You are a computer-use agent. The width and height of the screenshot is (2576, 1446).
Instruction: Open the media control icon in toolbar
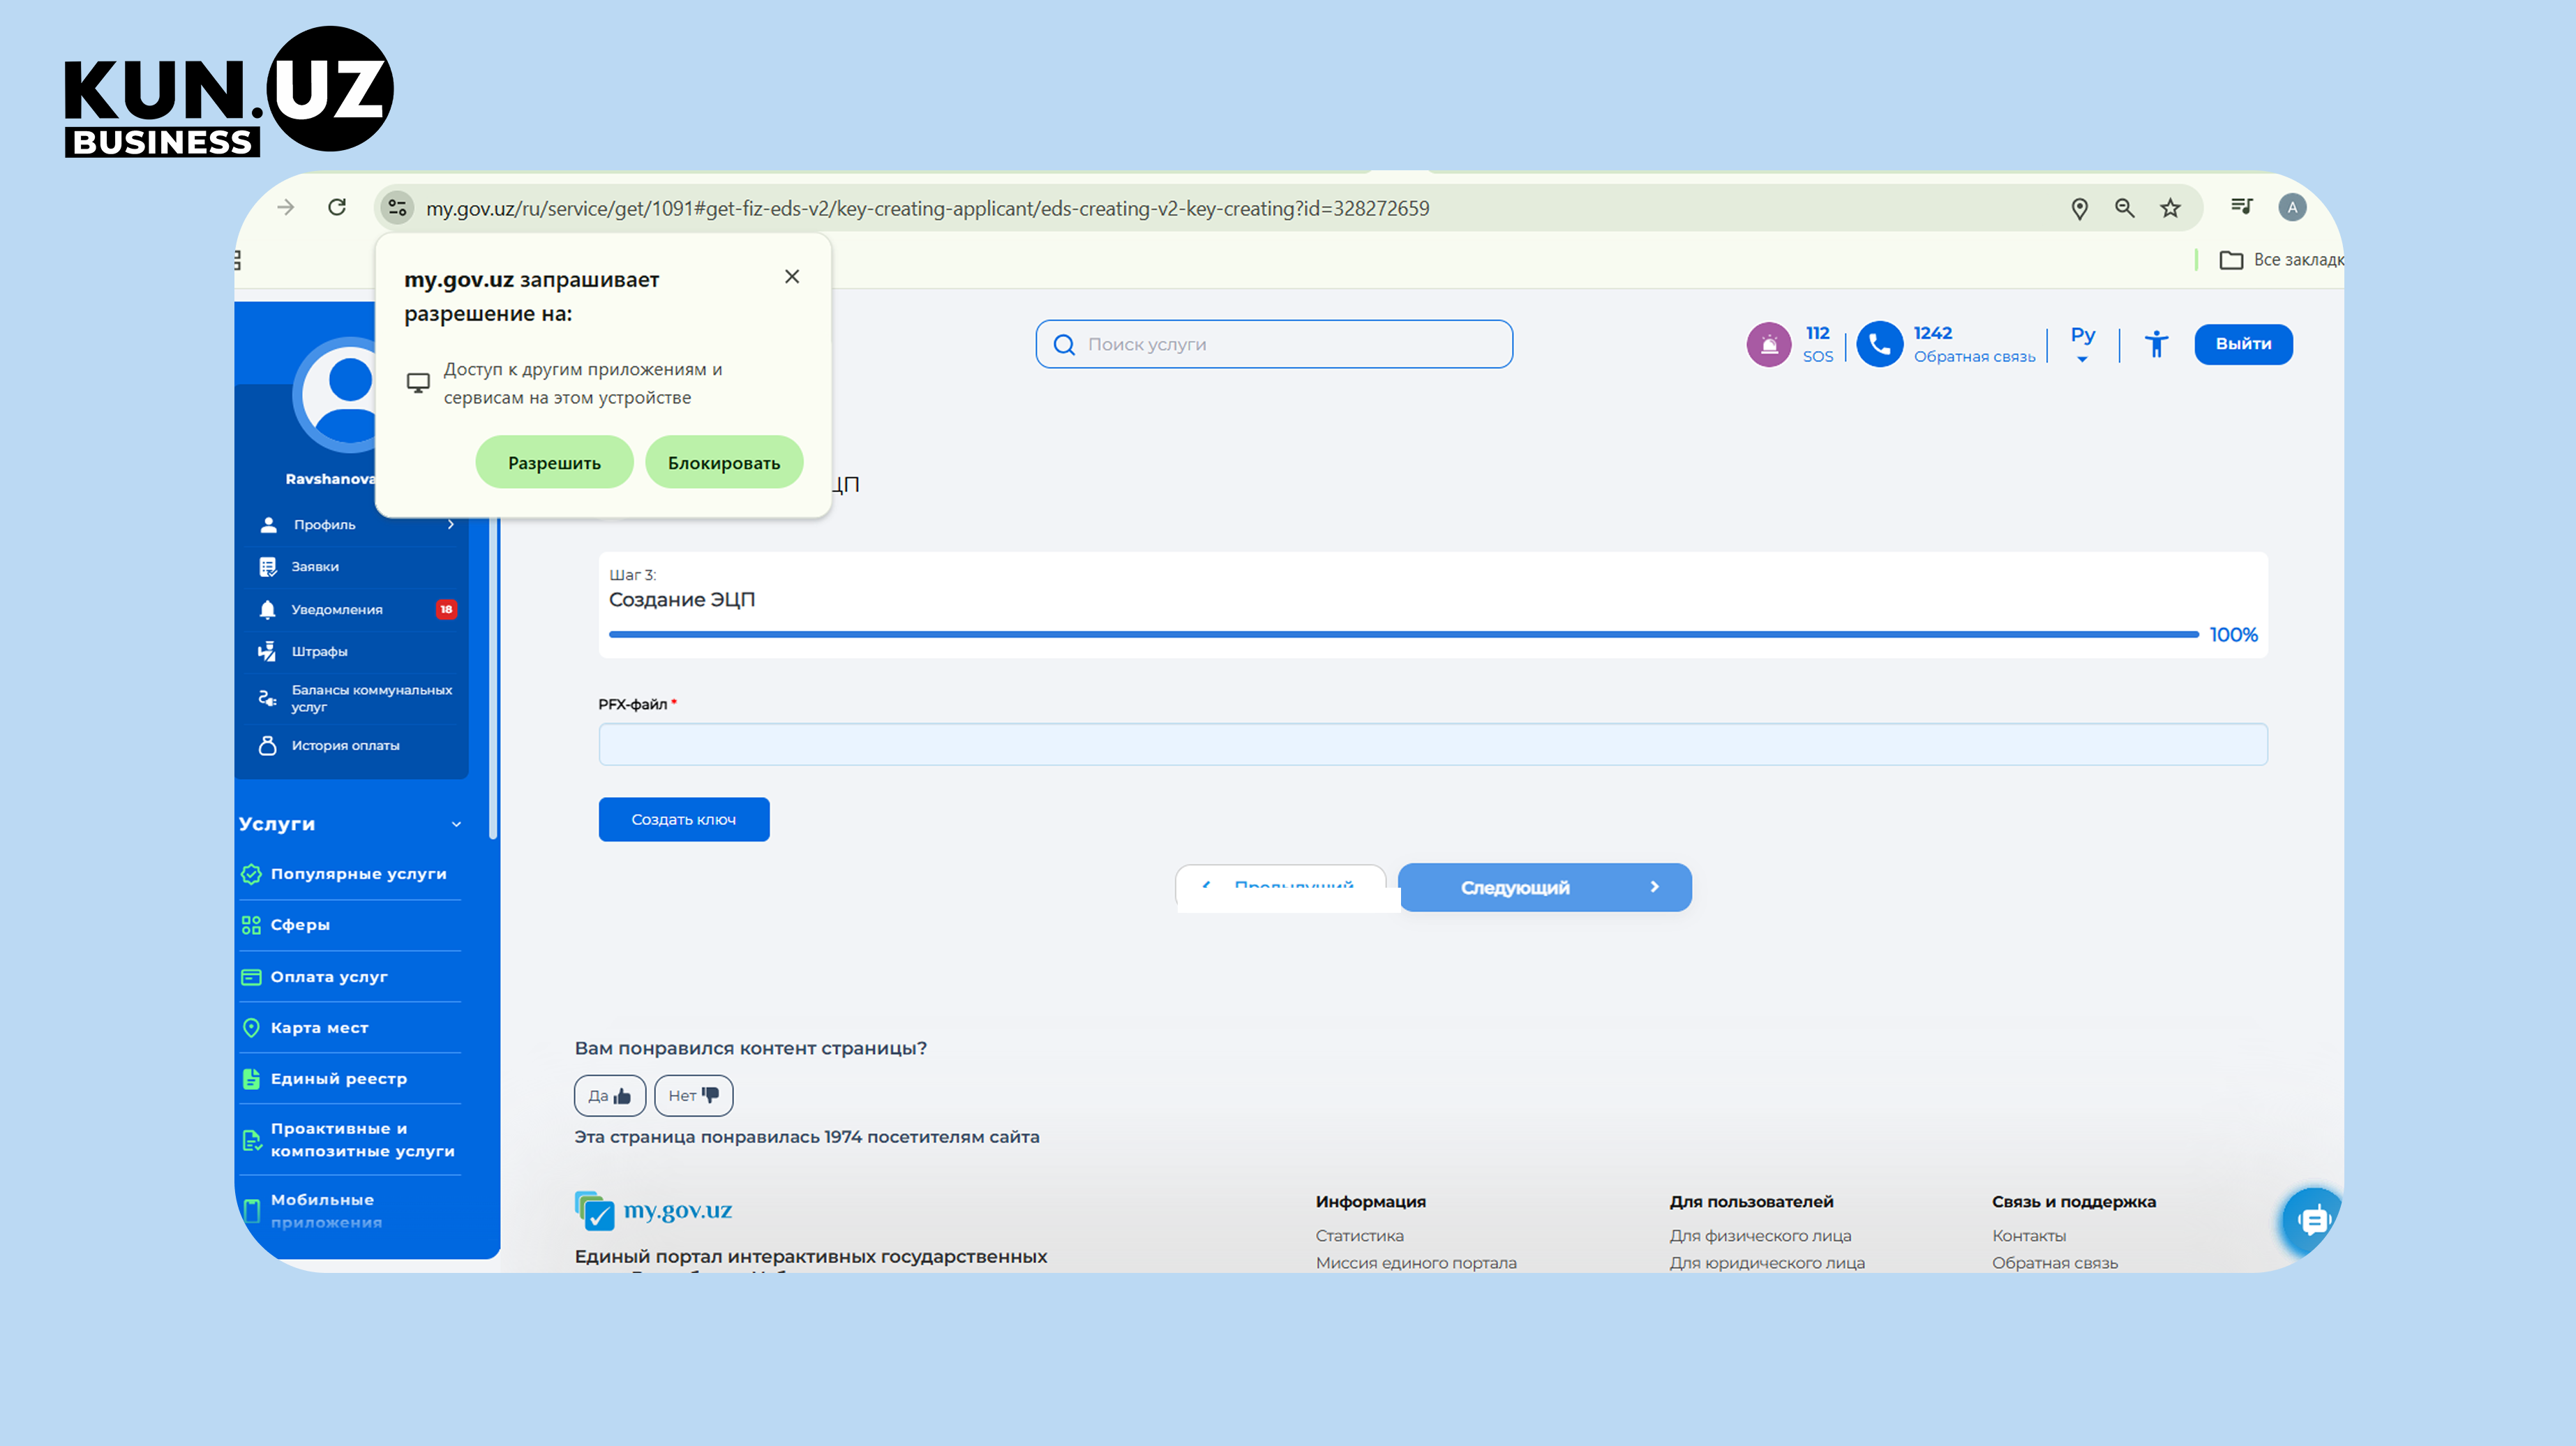[2241, 206]
